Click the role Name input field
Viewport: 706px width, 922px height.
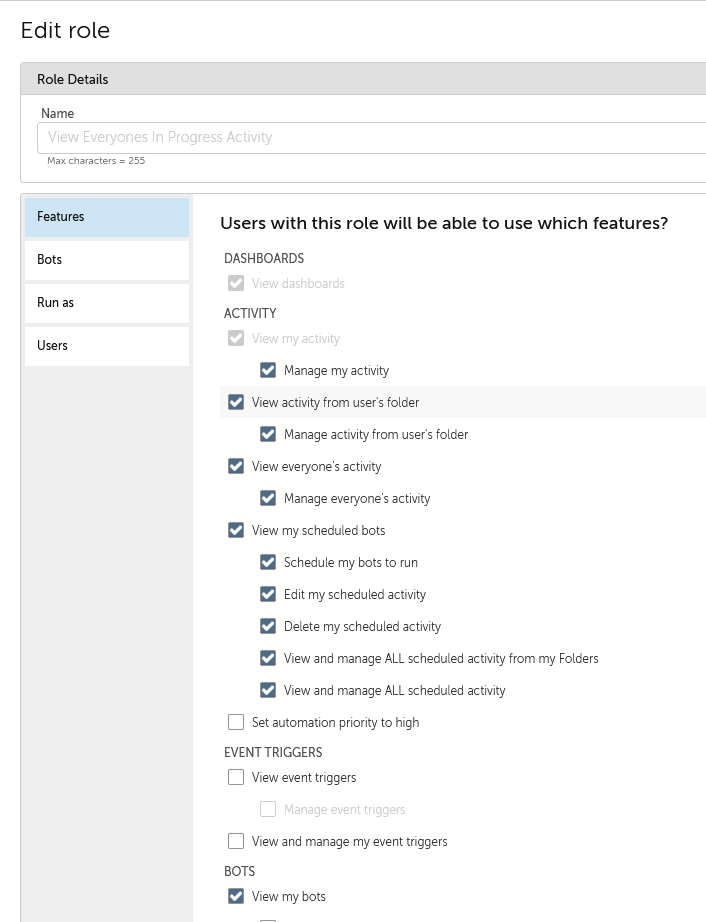click(x=372, y=138)
